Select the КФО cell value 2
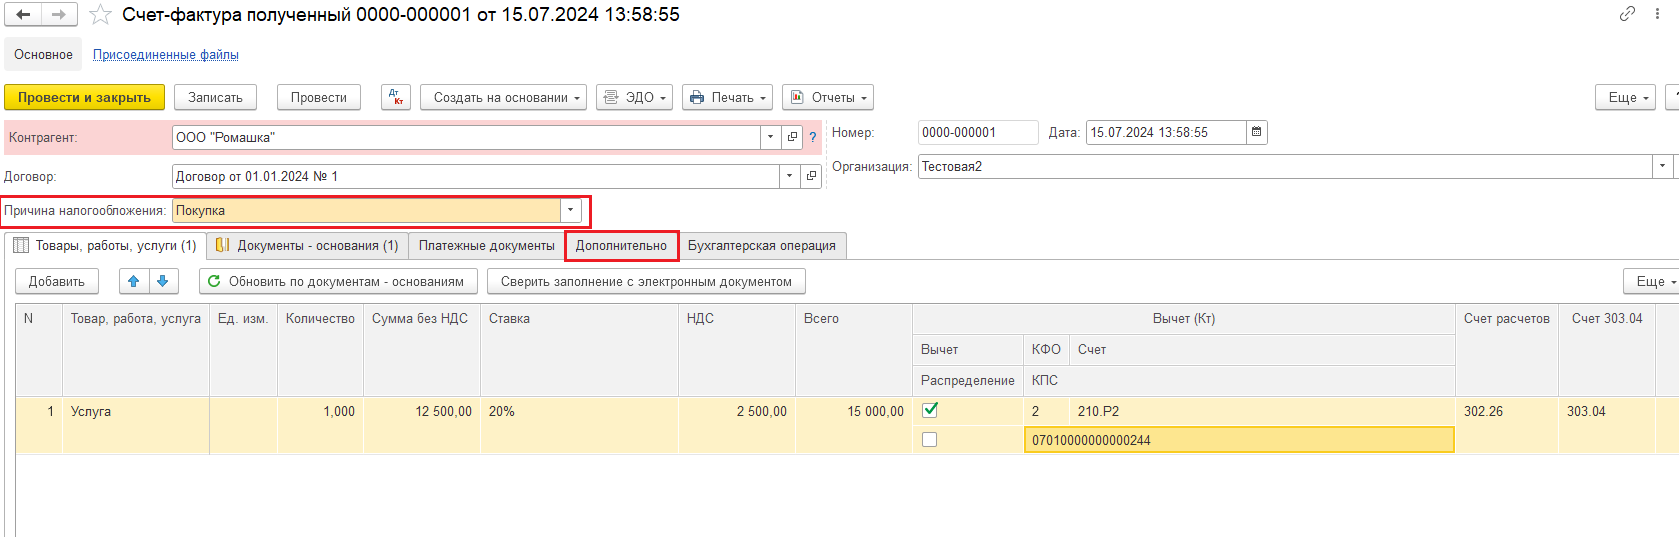The image size is (1679, 542). point(1046,411)
